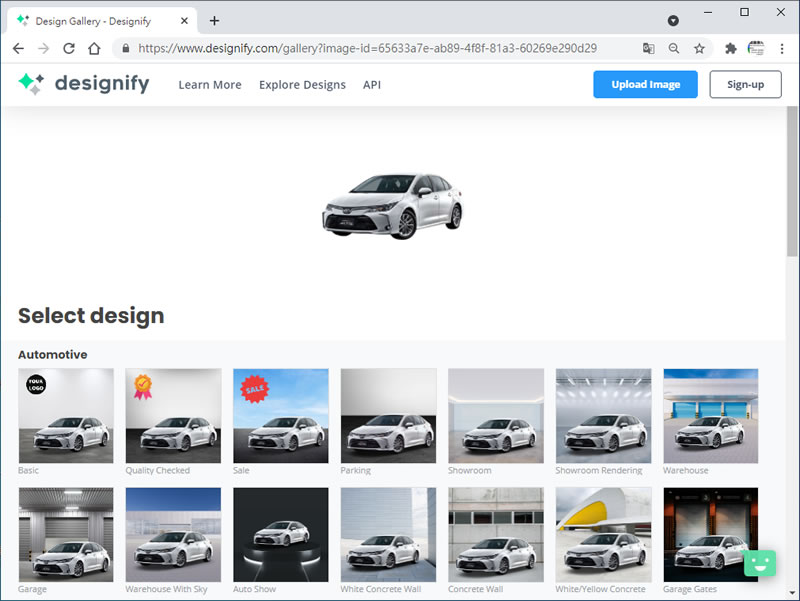Click the Designify logo

pos(83,84)
